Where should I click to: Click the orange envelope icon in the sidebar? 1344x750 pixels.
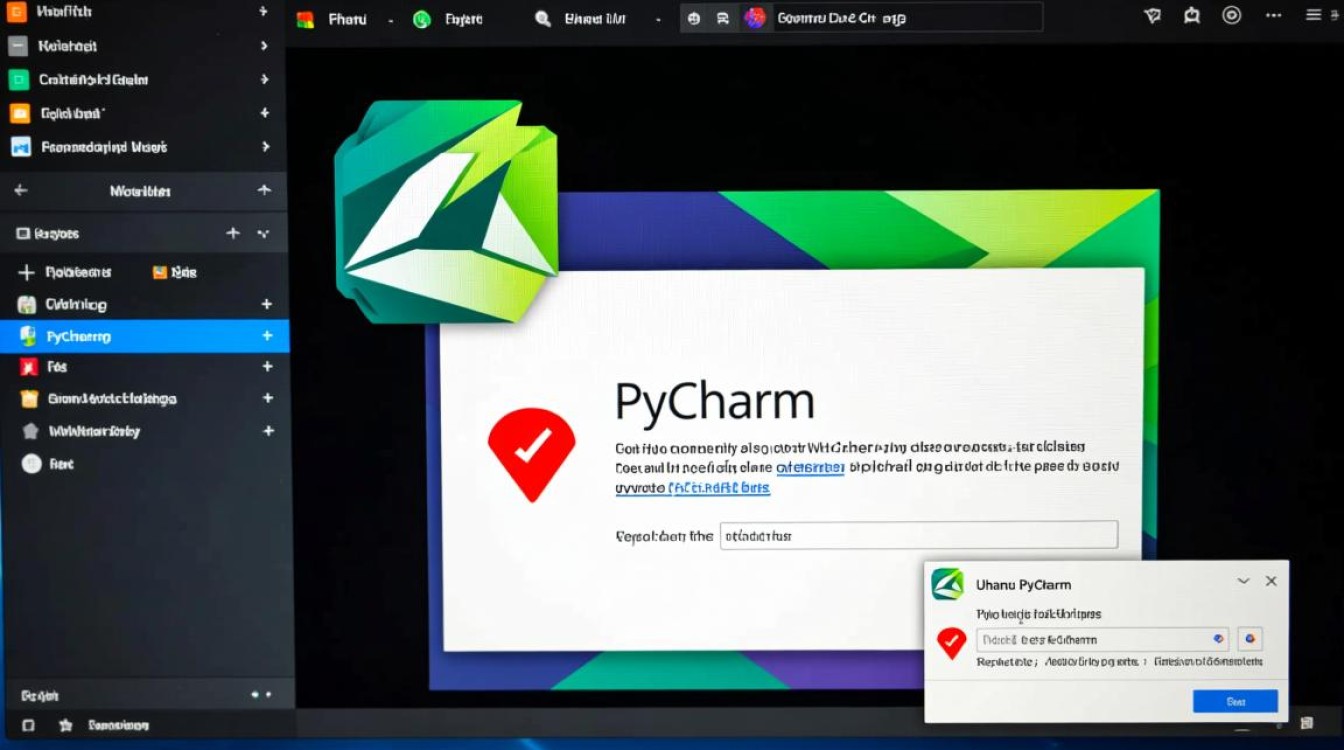(19, 113)
